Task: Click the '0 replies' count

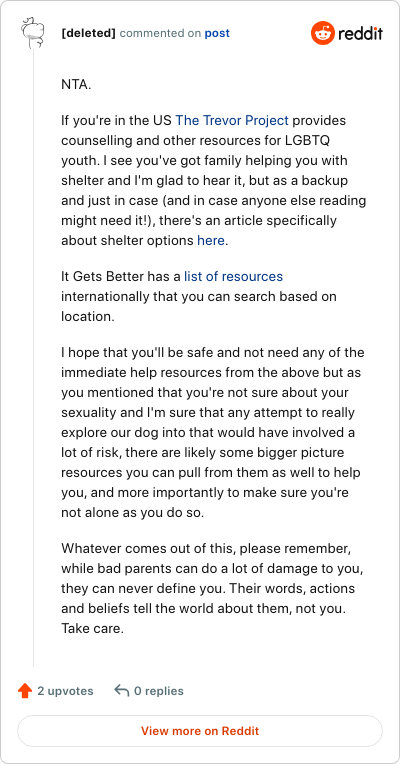Action: (x=159, y=691)
